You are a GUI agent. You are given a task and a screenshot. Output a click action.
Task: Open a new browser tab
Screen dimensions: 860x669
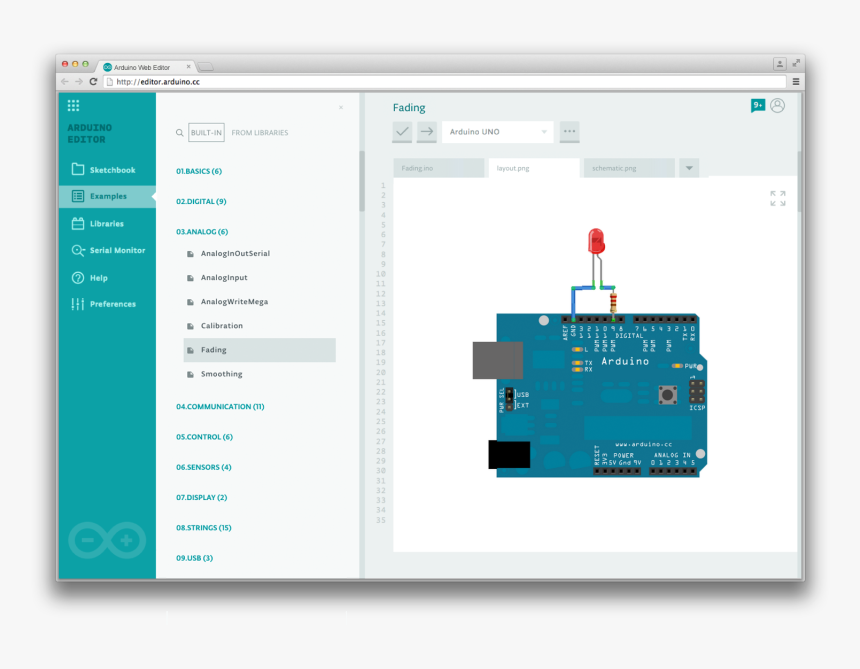pos(206,67)
